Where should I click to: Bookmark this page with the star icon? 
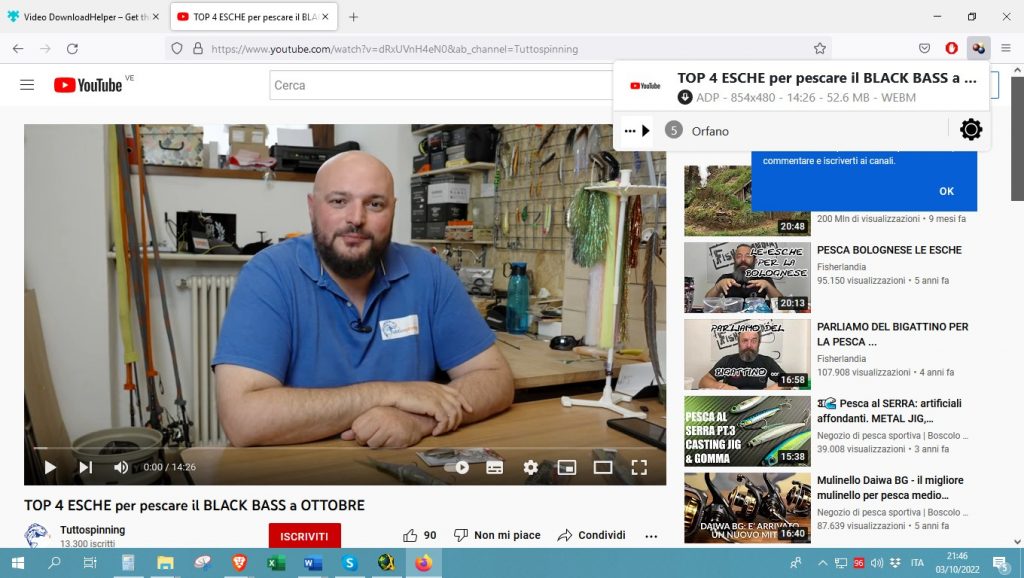pyautogui.click(x=820, y=48)
